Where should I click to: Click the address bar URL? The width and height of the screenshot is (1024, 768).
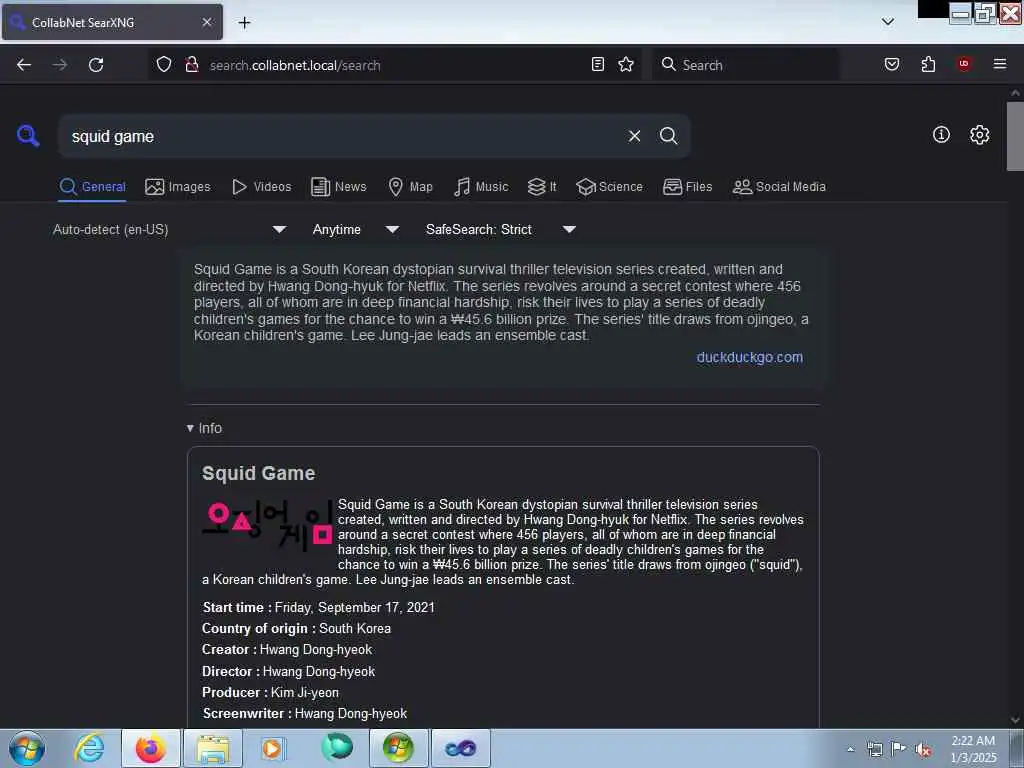click(x=295, y=65)
